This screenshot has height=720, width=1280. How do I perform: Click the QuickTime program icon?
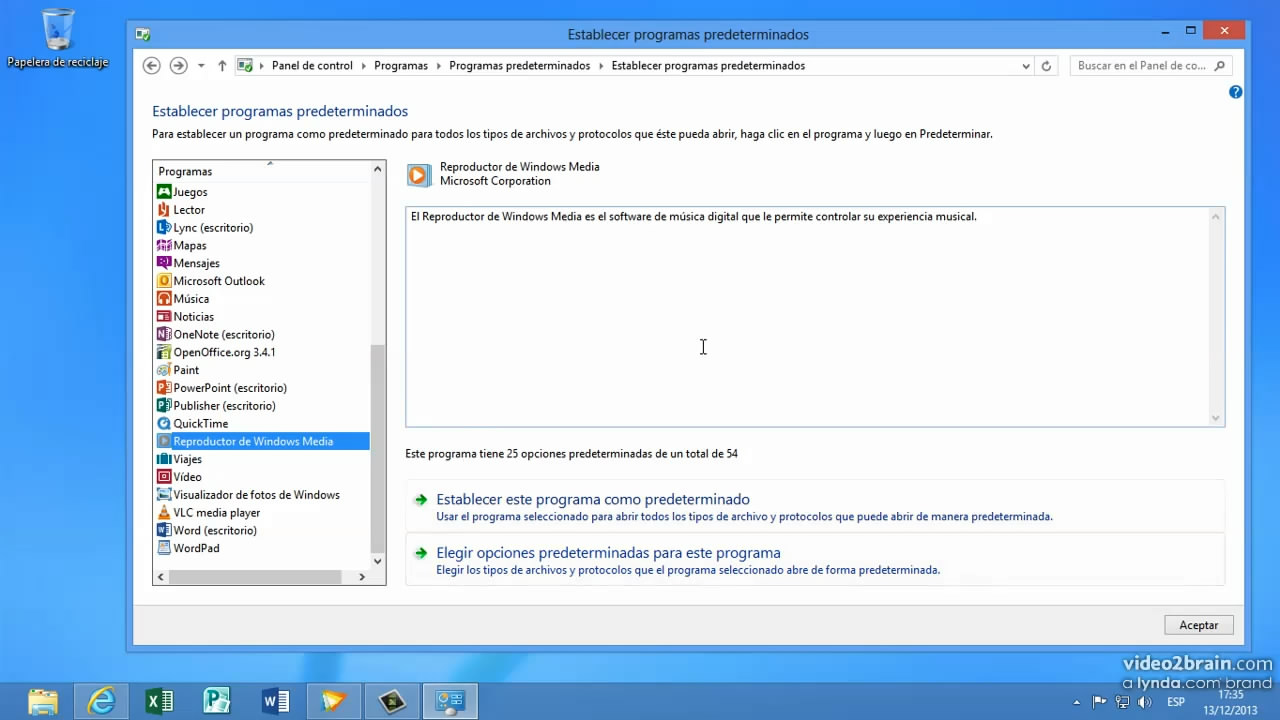(165, 424)
